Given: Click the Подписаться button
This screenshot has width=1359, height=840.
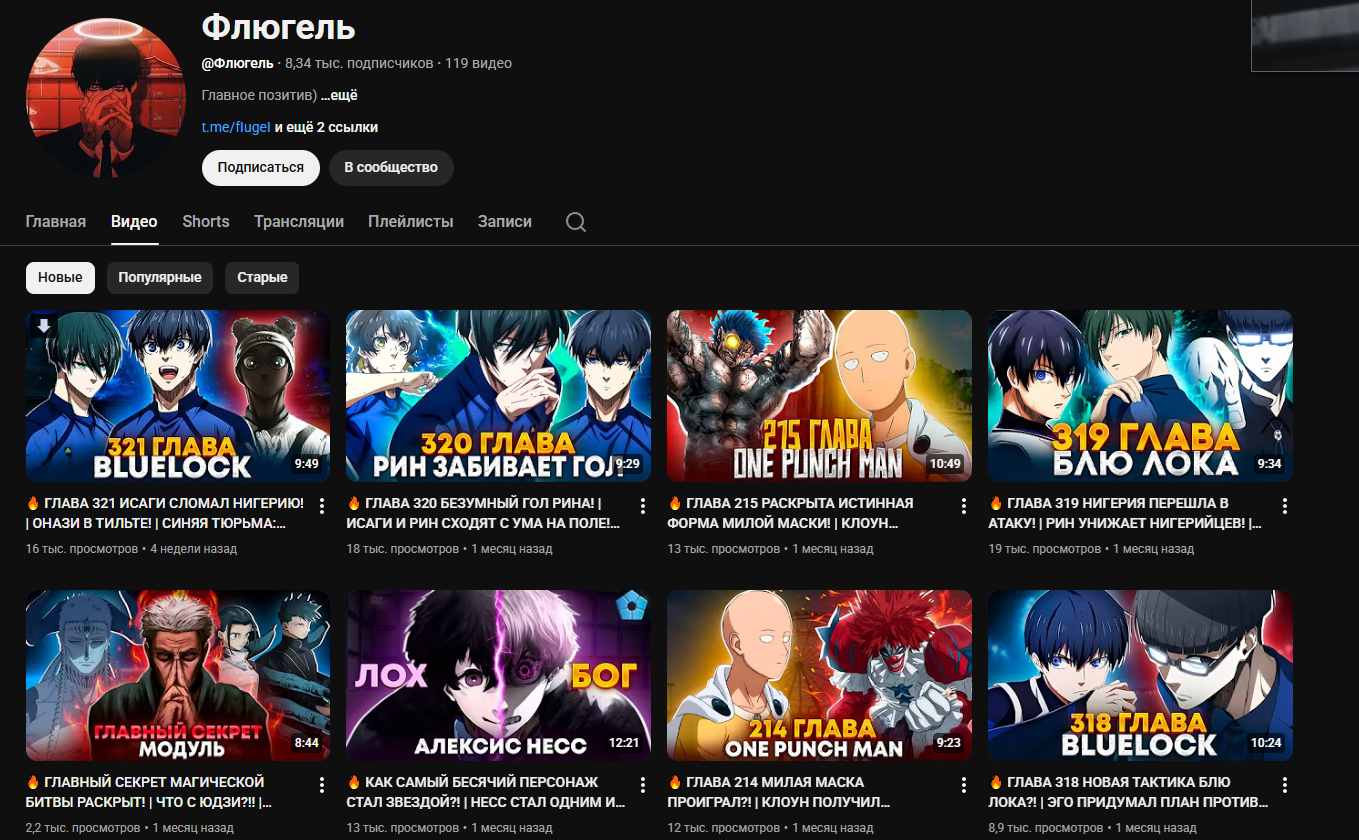Looking at the screenshot, I should point(261,168).
